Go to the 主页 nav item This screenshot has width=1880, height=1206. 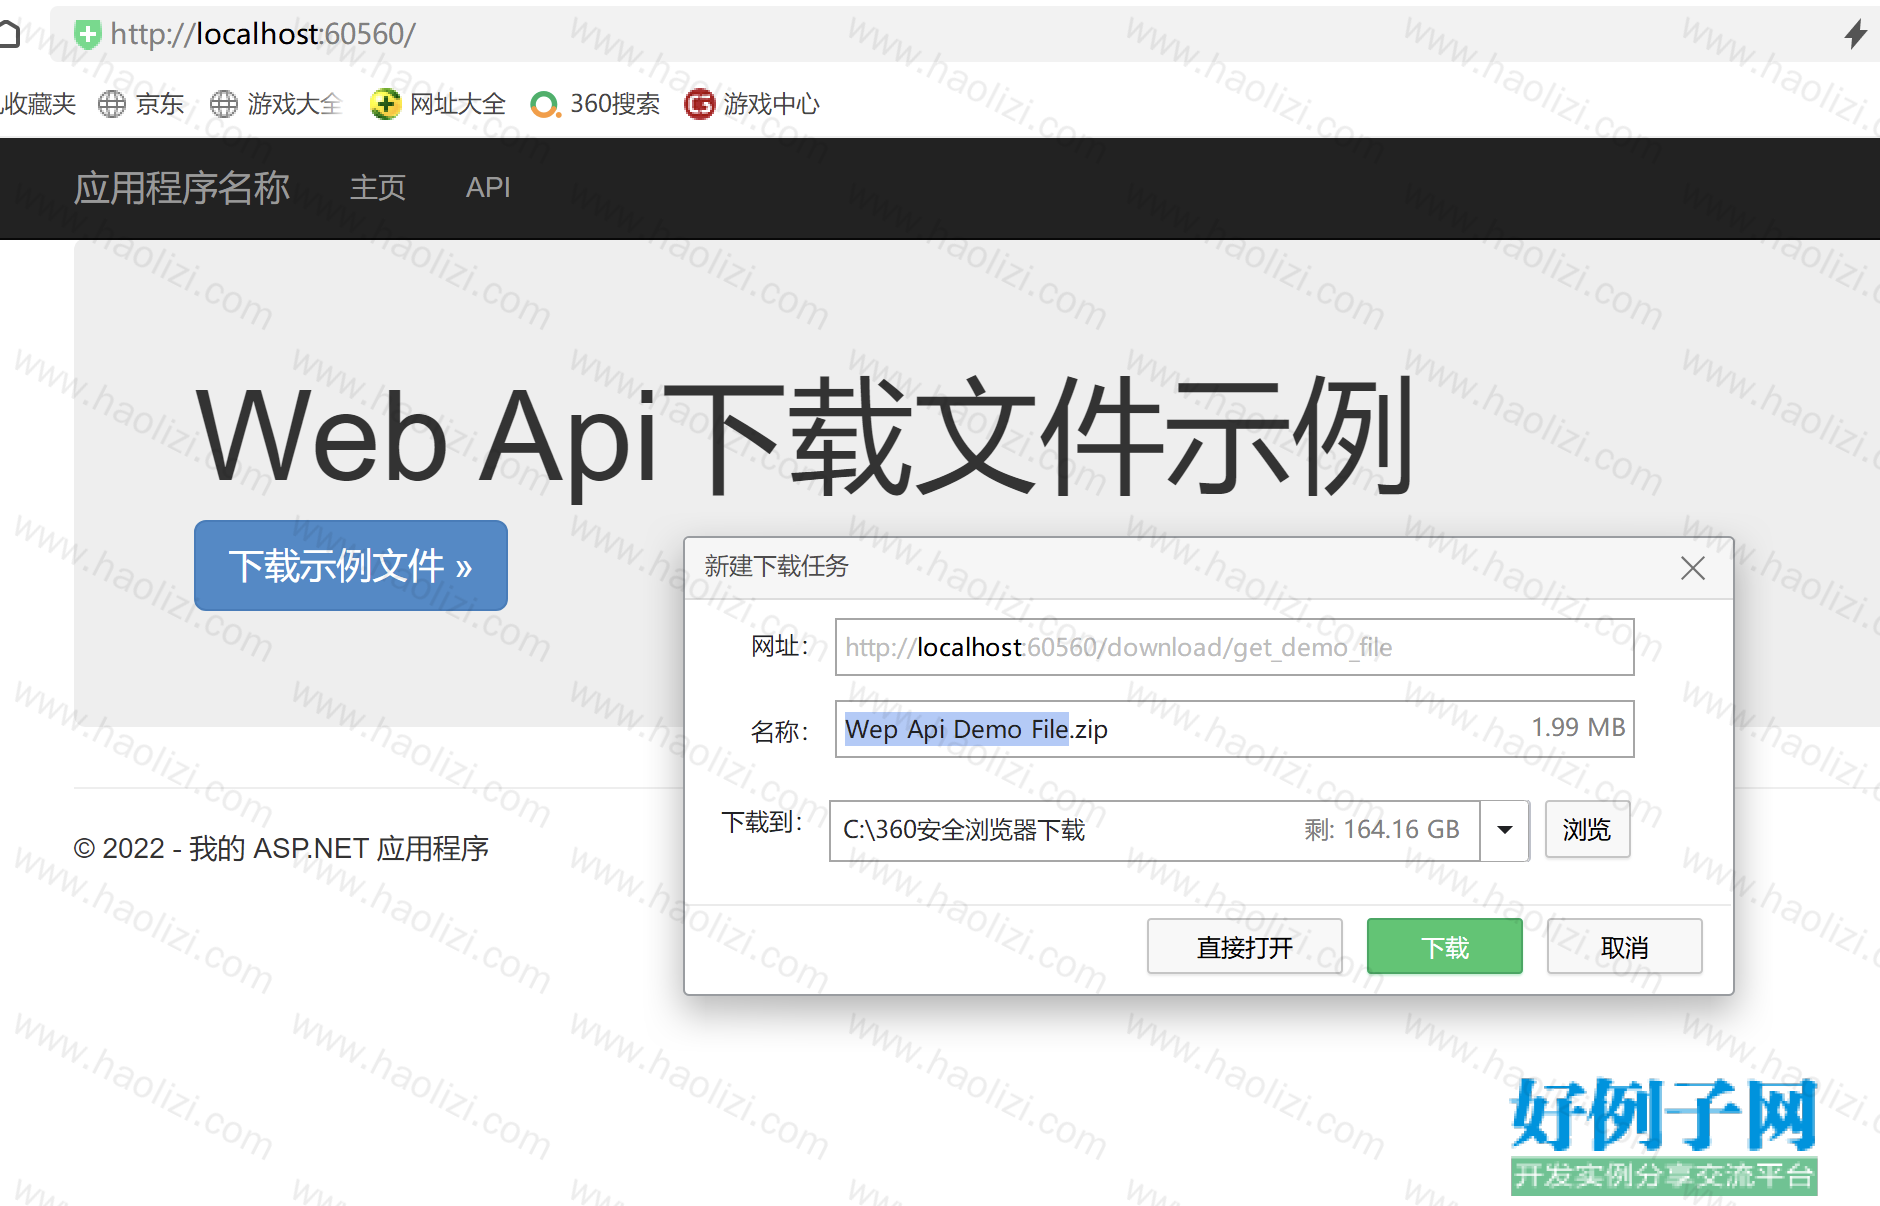(378, 188)
